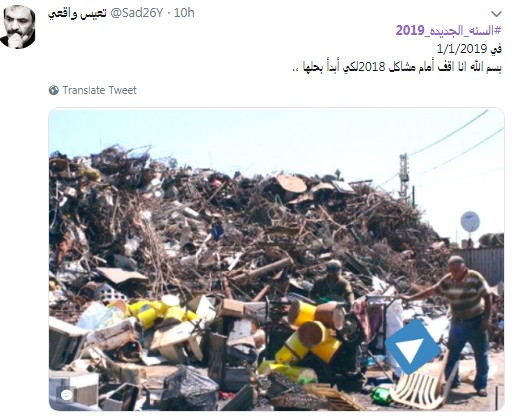Open the tweet author's profile avatar
512x419 pixels.
pos(18,27)
